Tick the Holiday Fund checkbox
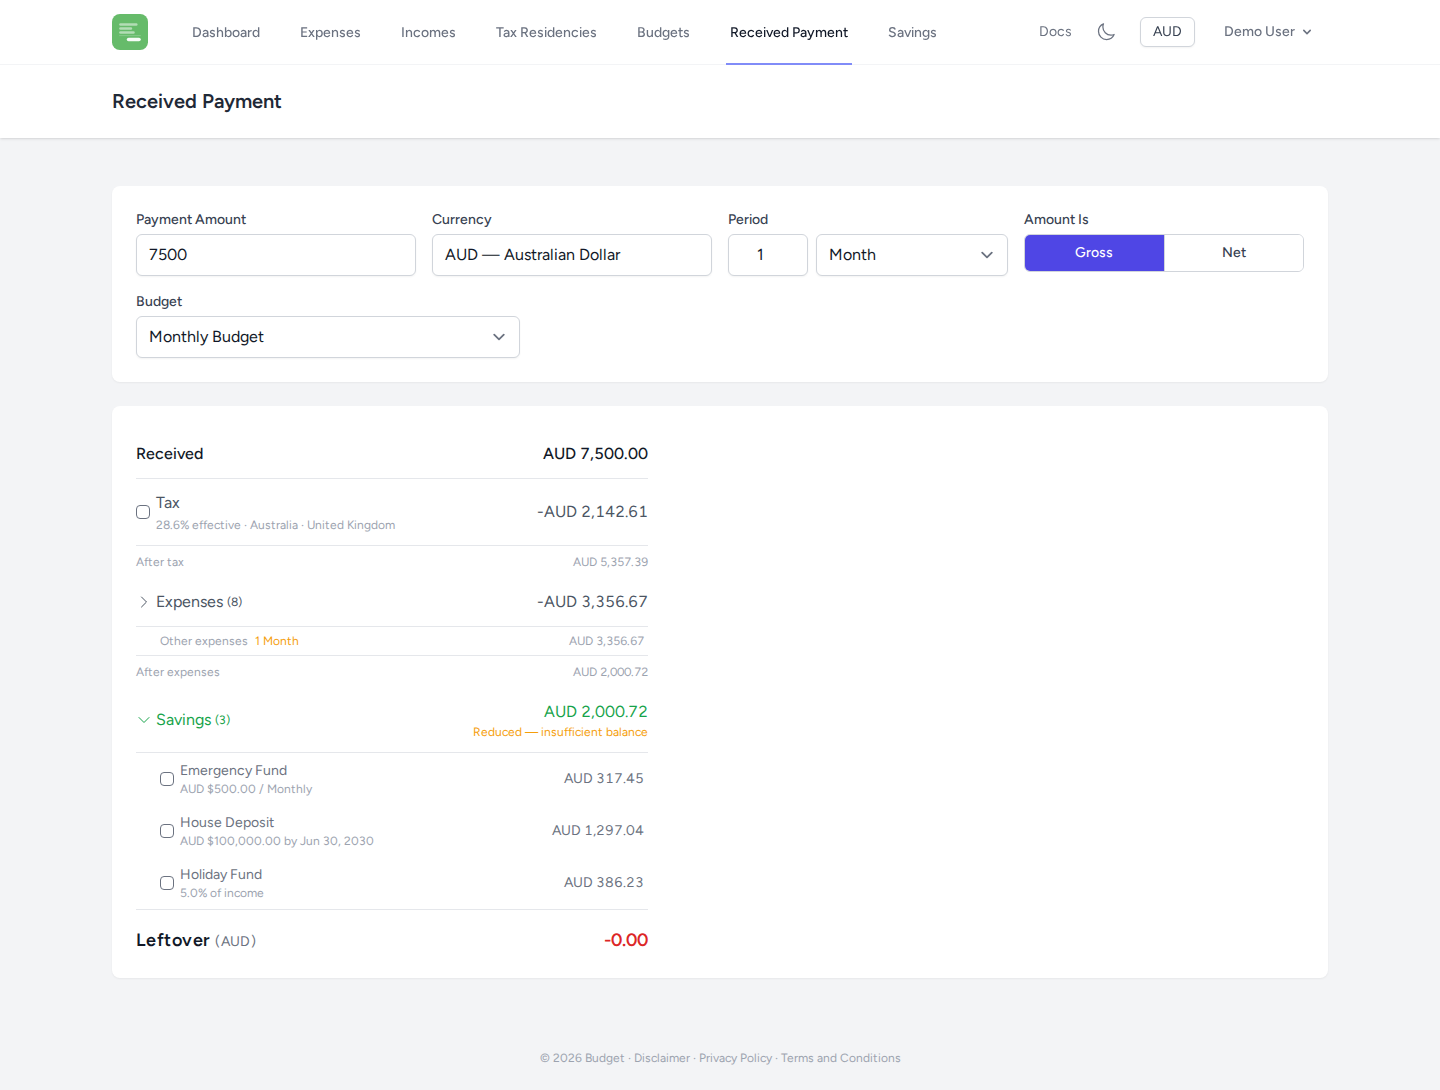 tap(167, 883)
